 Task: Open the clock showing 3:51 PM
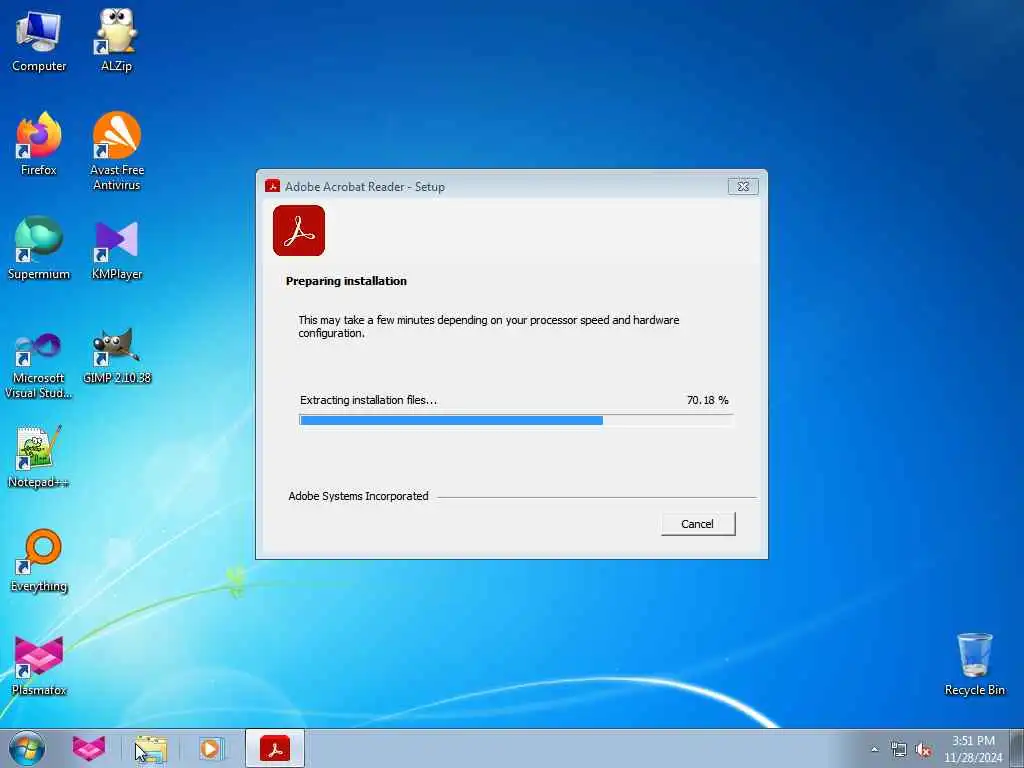(x=973, y=749)
